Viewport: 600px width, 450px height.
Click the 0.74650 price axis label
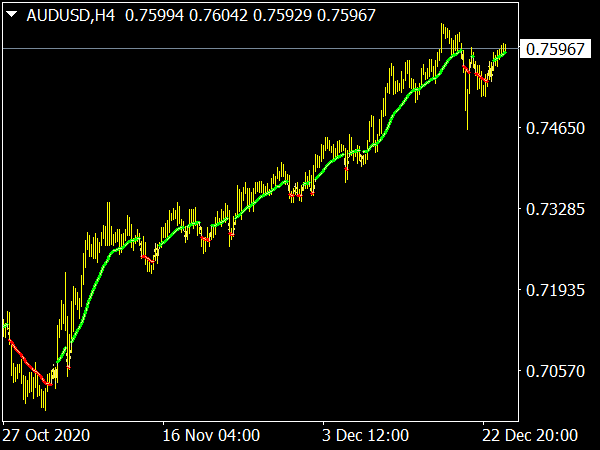tap(555, 128)
